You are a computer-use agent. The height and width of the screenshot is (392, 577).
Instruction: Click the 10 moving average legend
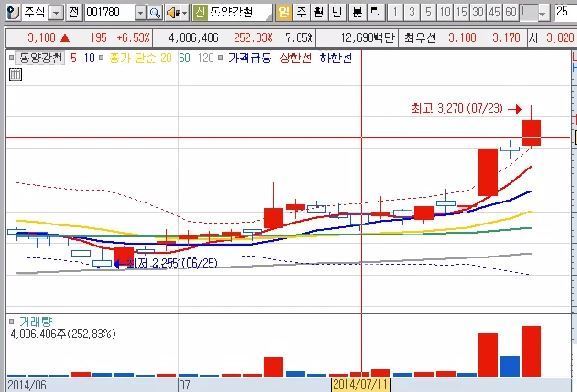click(x=89, y=58)
